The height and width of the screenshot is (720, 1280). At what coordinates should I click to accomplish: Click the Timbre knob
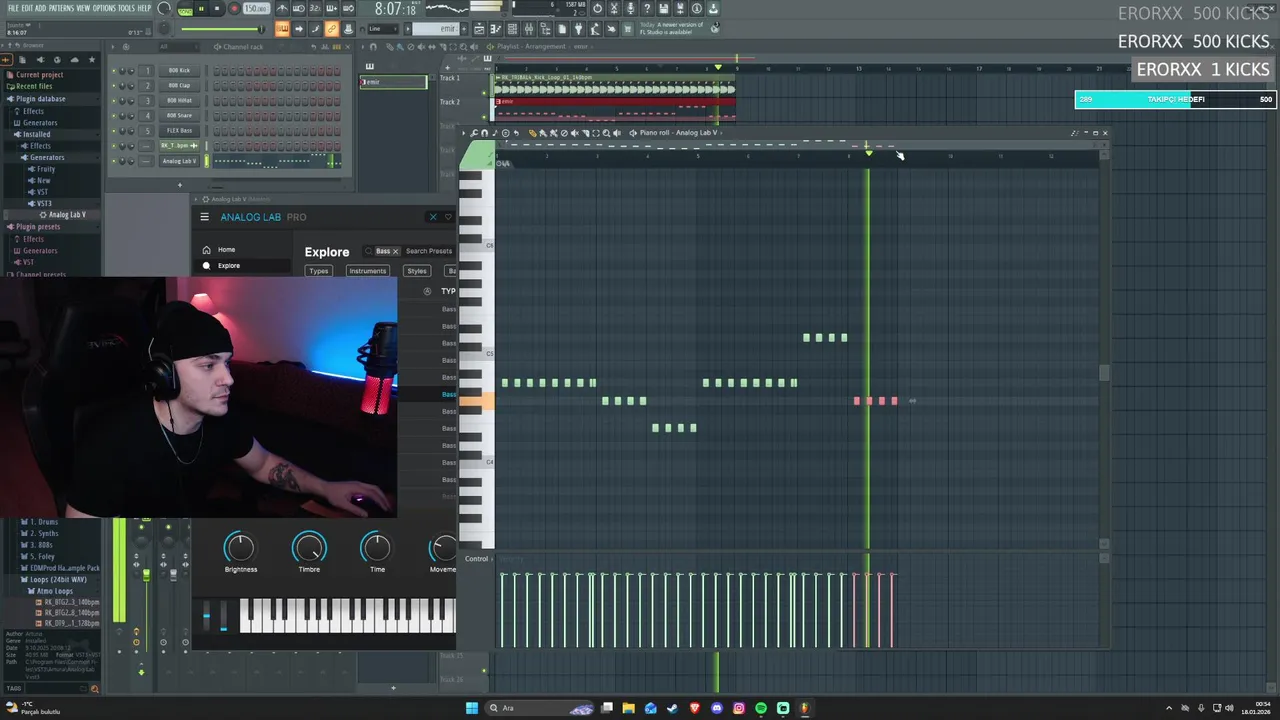[309, 547]
